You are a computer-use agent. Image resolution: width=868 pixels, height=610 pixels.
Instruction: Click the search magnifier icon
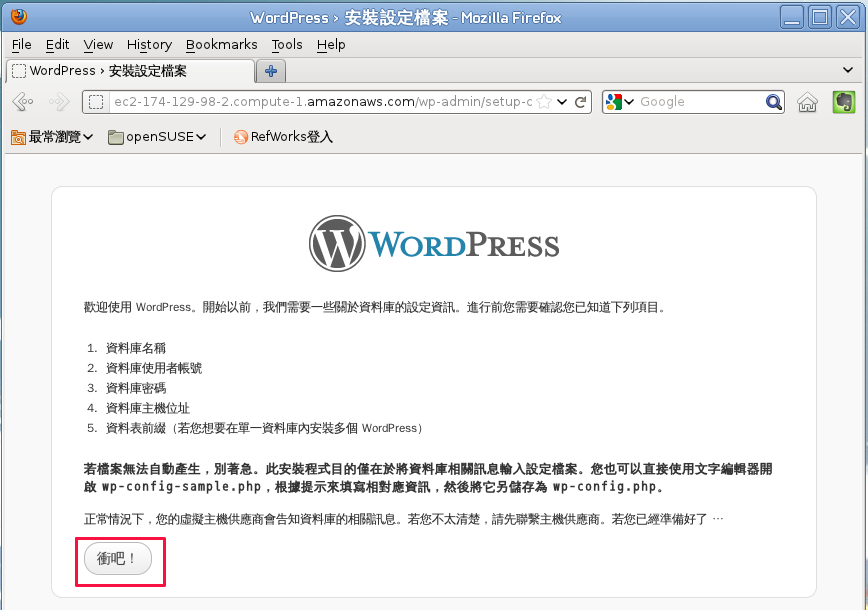point(773,102)
